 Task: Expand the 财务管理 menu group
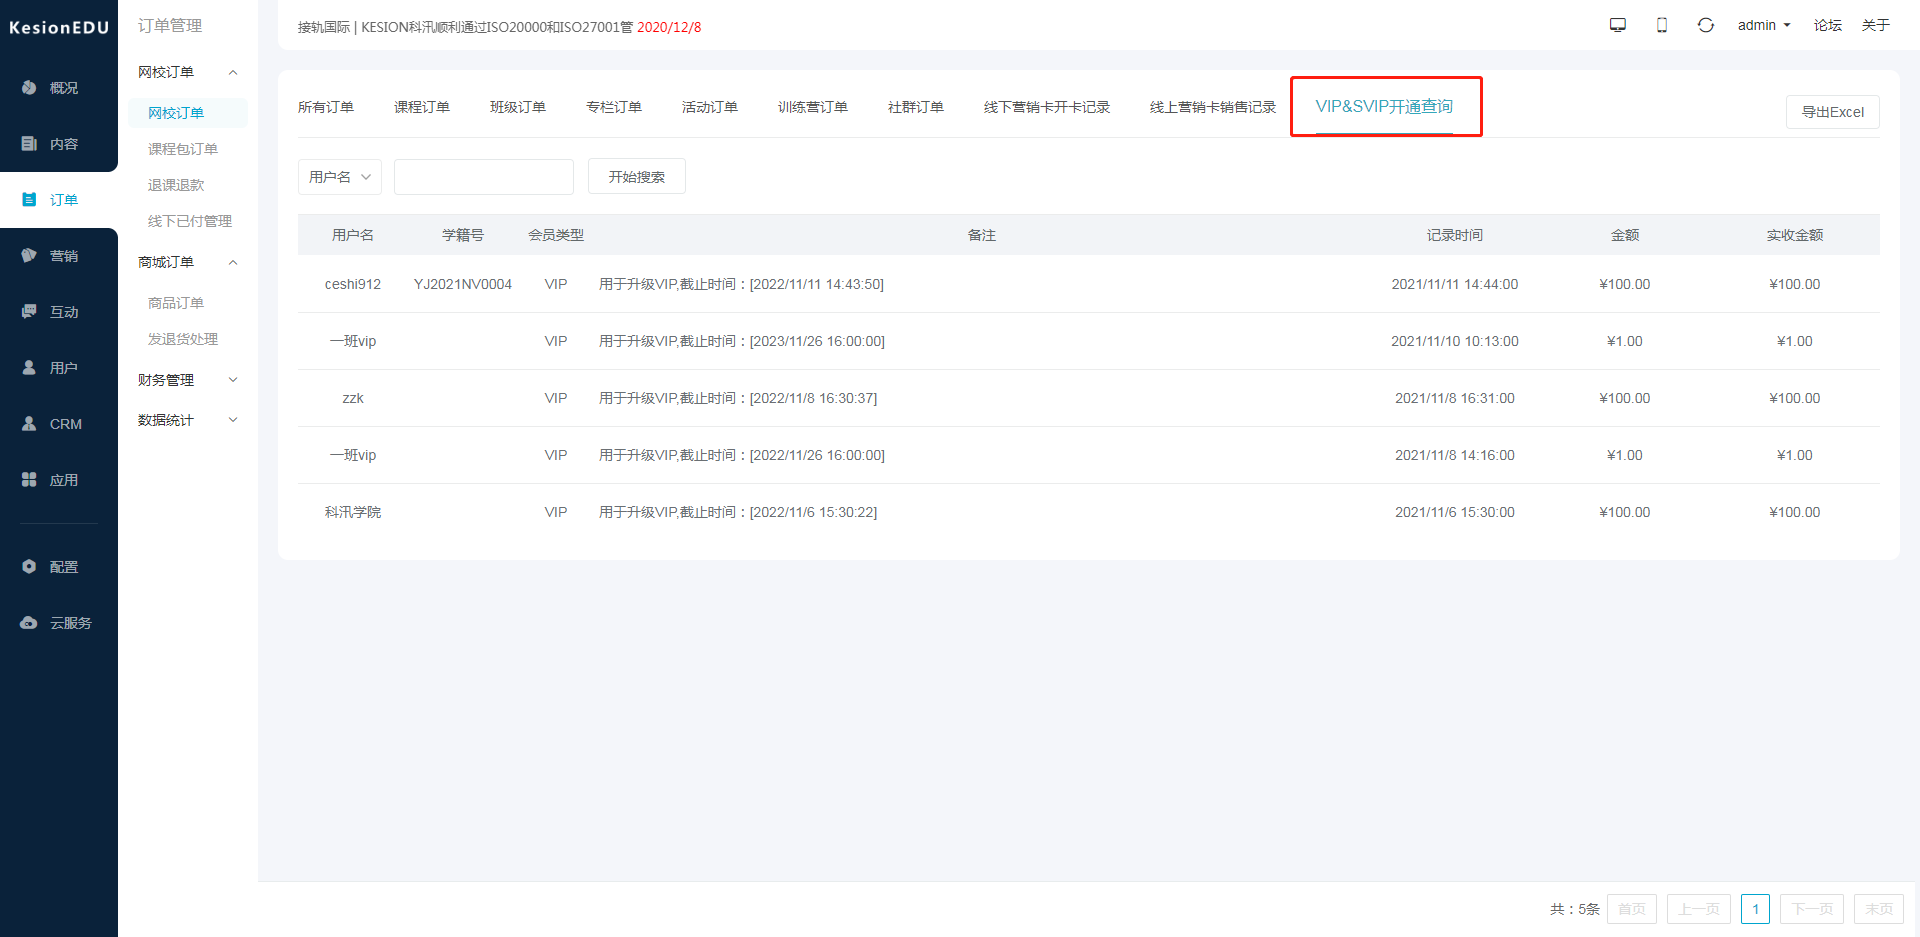click(233, 380)
